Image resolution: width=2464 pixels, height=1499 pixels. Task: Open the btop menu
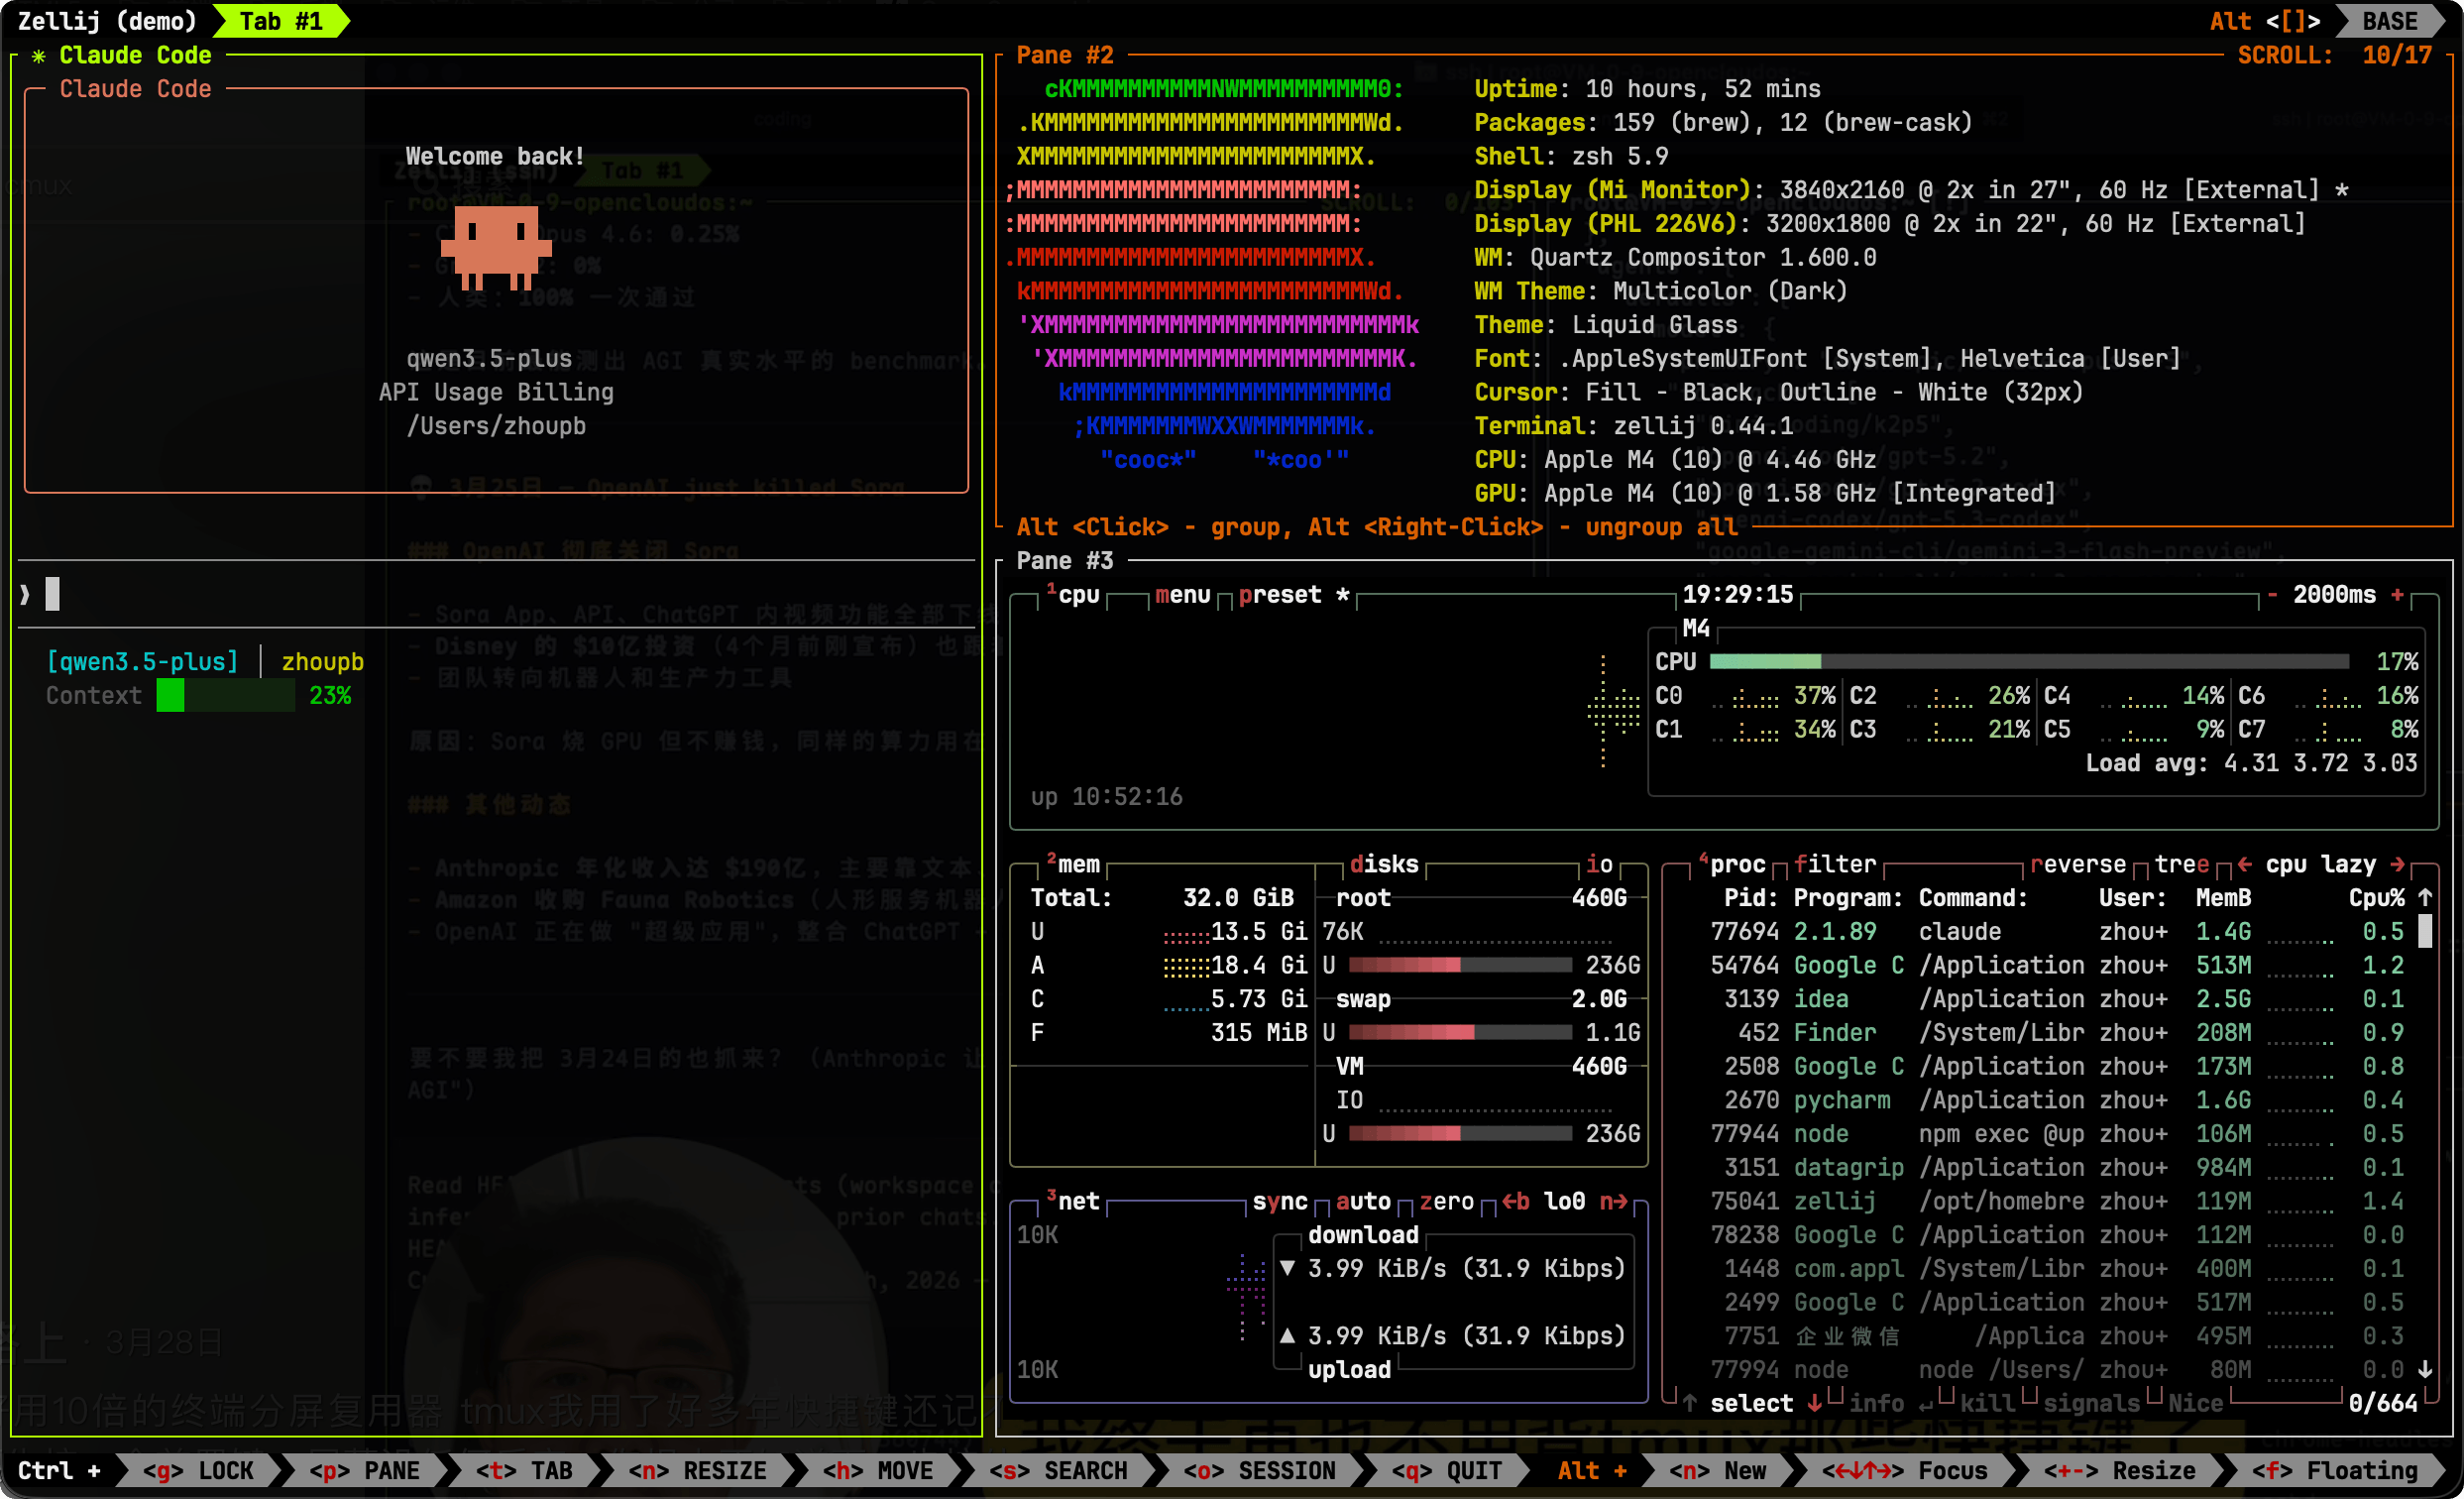[1182, 595]
